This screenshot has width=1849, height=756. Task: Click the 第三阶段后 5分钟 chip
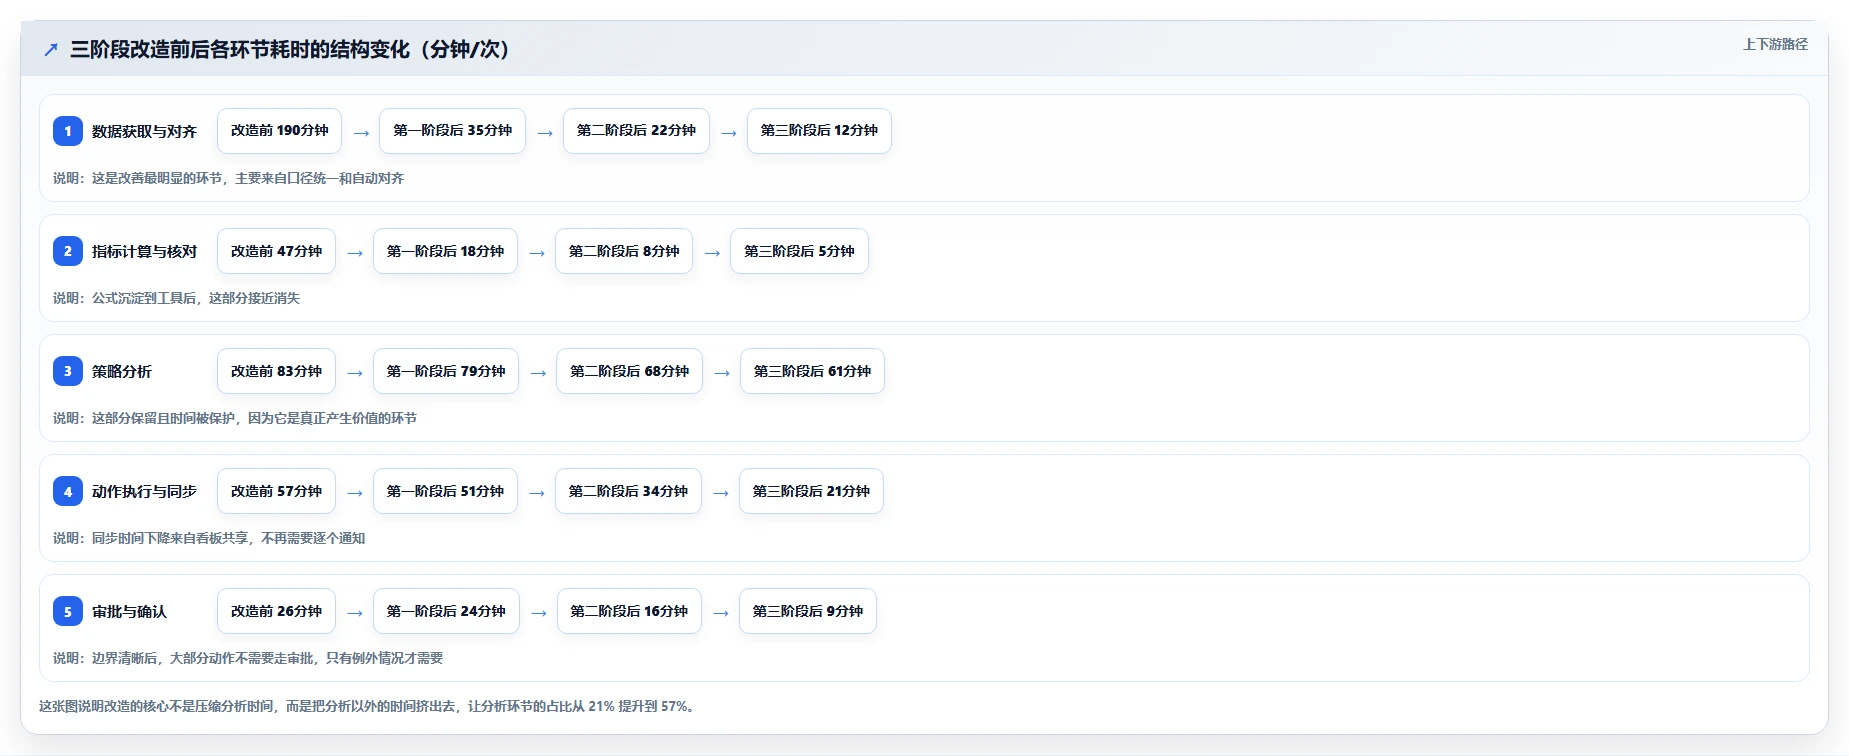click(799, 251)
